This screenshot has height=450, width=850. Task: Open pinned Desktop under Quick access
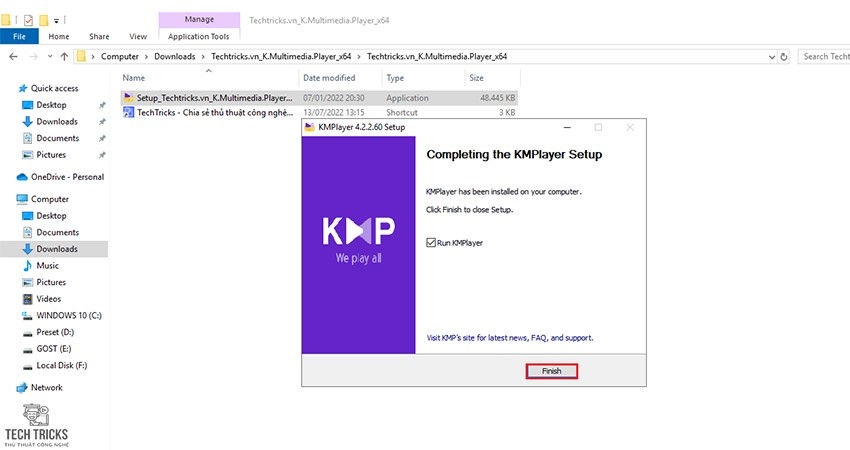[x=51, y=105]
